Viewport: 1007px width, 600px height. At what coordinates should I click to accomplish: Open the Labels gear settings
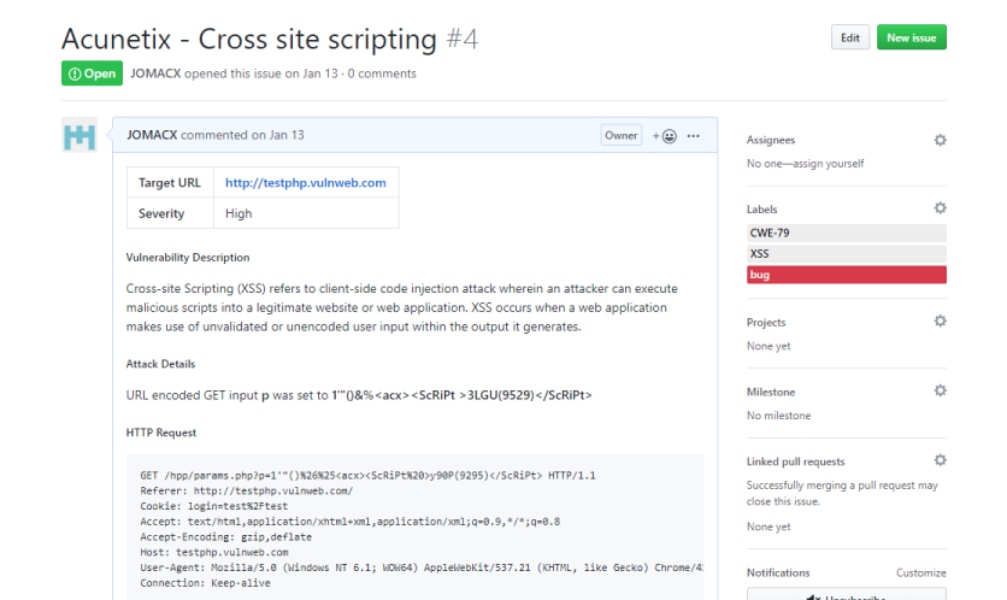940,208
